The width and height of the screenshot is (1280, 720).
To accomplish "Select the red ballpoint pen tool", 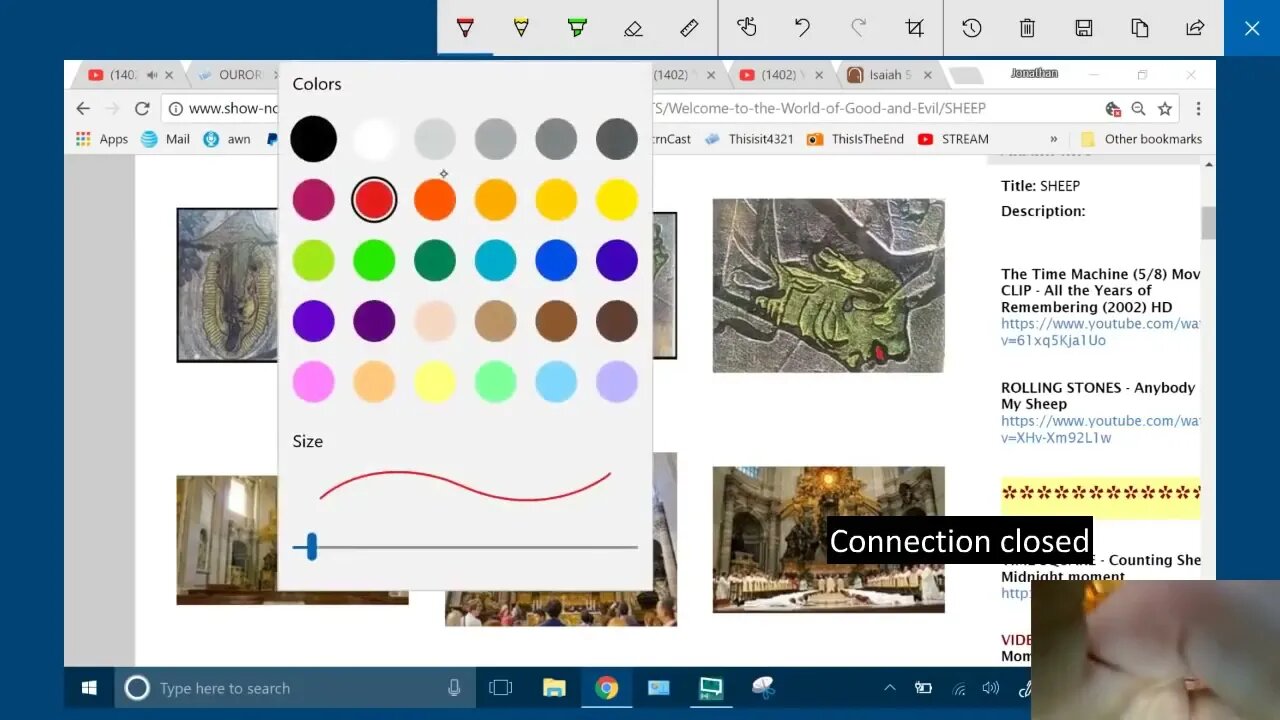I will pyautogui.click(x=465, y=28).
